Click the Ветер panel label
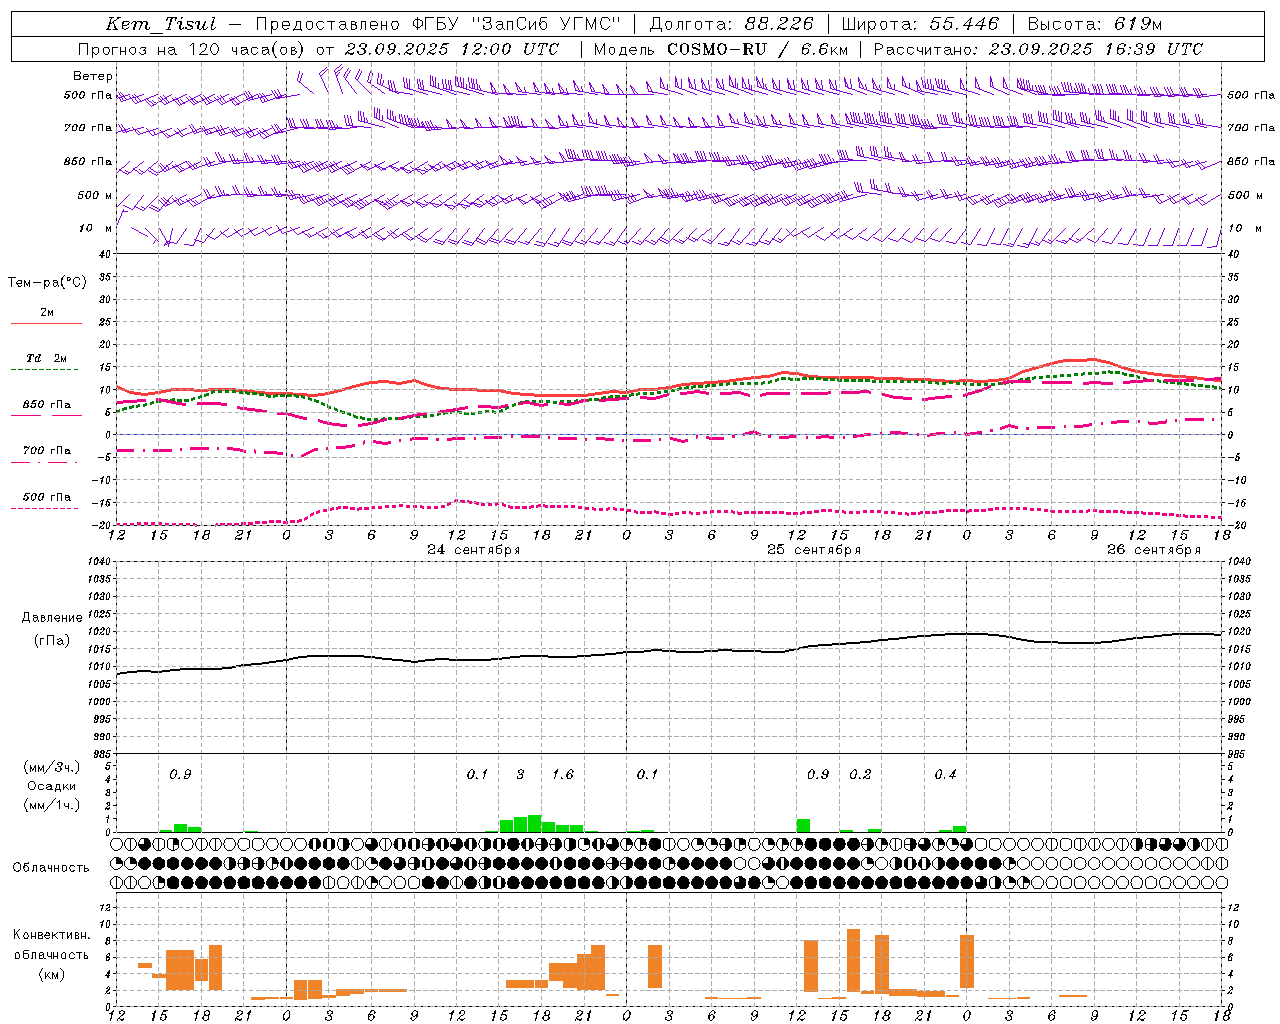The width and height of the screenshot is (1280, 1024). 93,76
